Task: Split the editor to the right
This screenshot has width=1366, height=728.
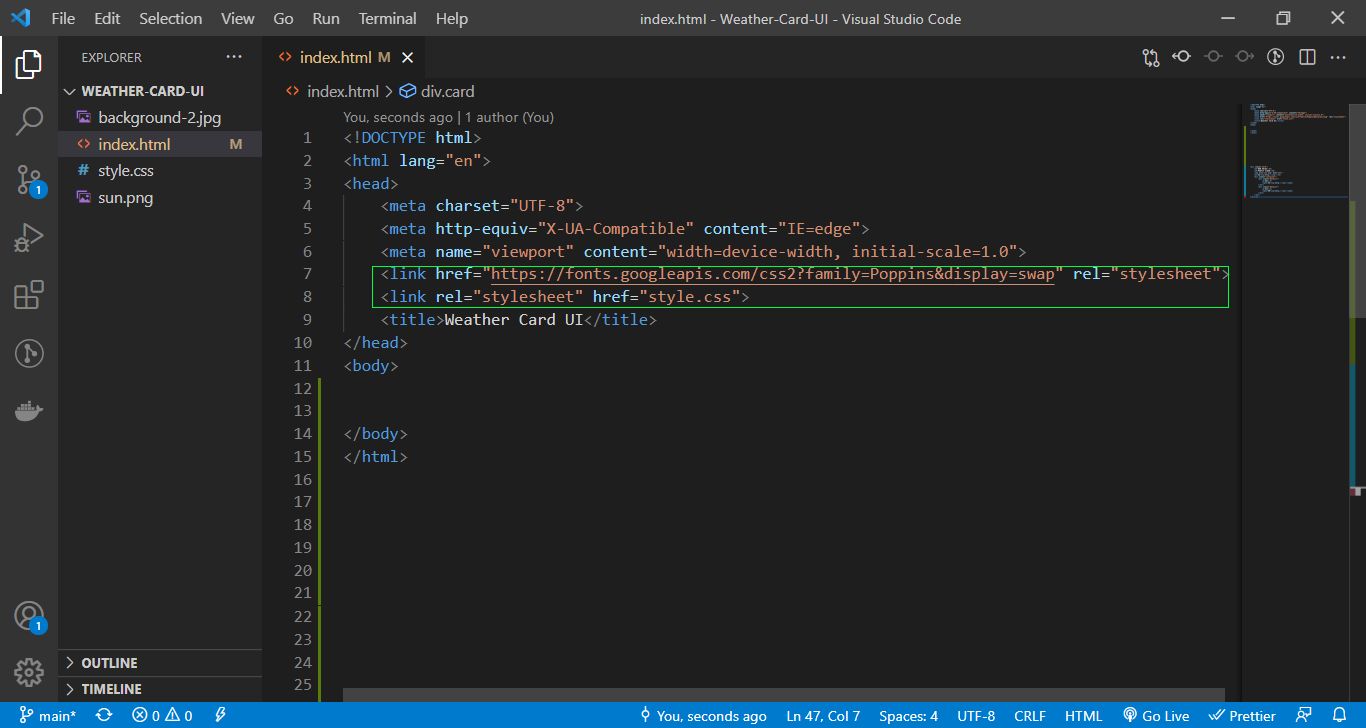Action: click(1307, 58)
